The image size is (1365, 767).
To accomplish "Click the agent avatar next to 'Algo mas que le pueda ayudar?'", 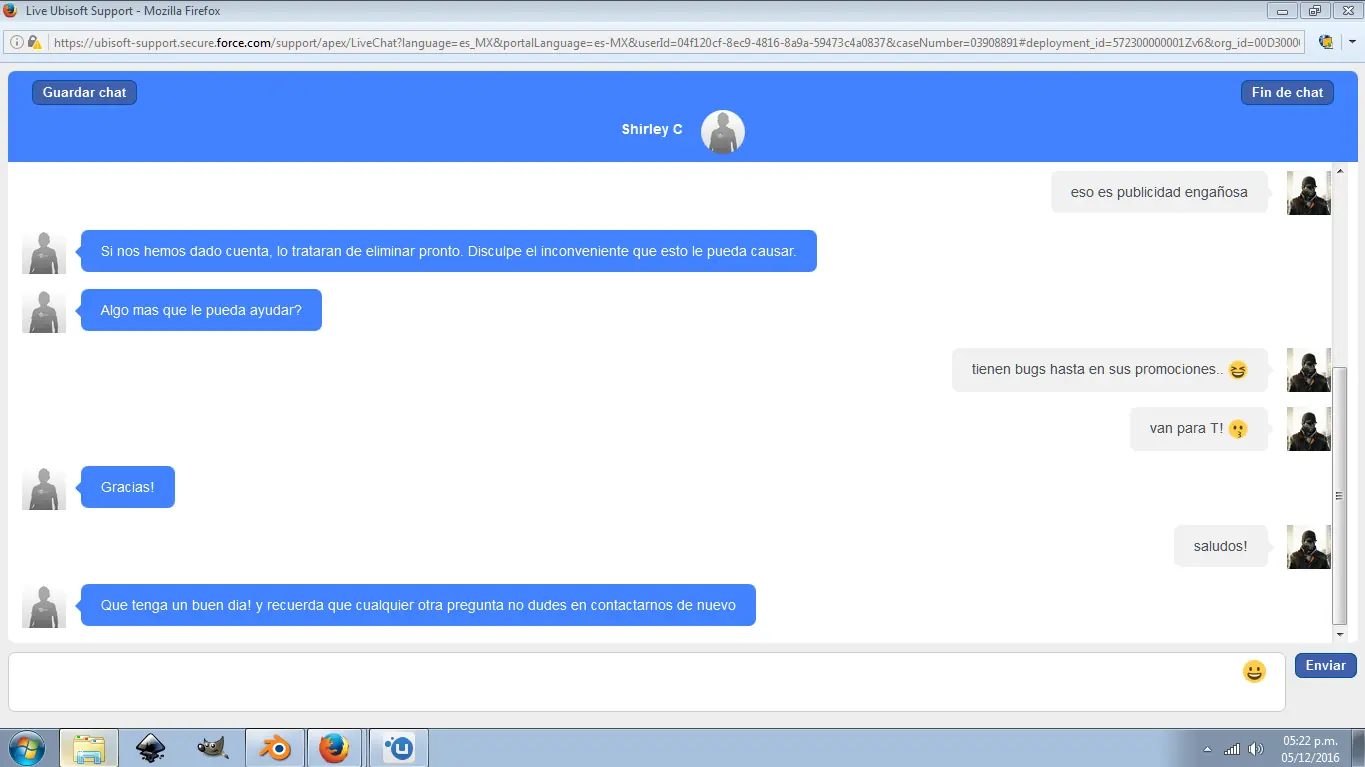I will click(x=44, y=310).
